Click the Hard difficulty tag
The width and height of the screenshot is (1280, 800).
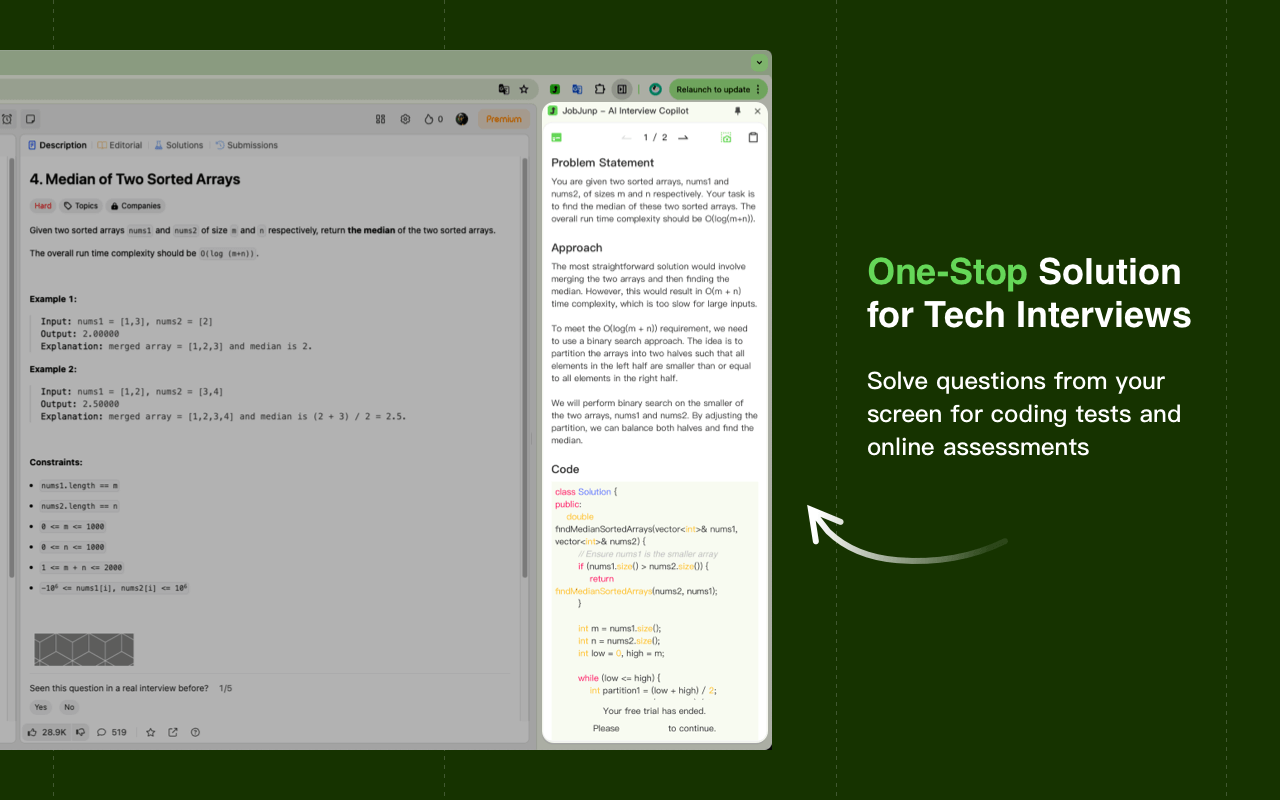tap(43, 206)
